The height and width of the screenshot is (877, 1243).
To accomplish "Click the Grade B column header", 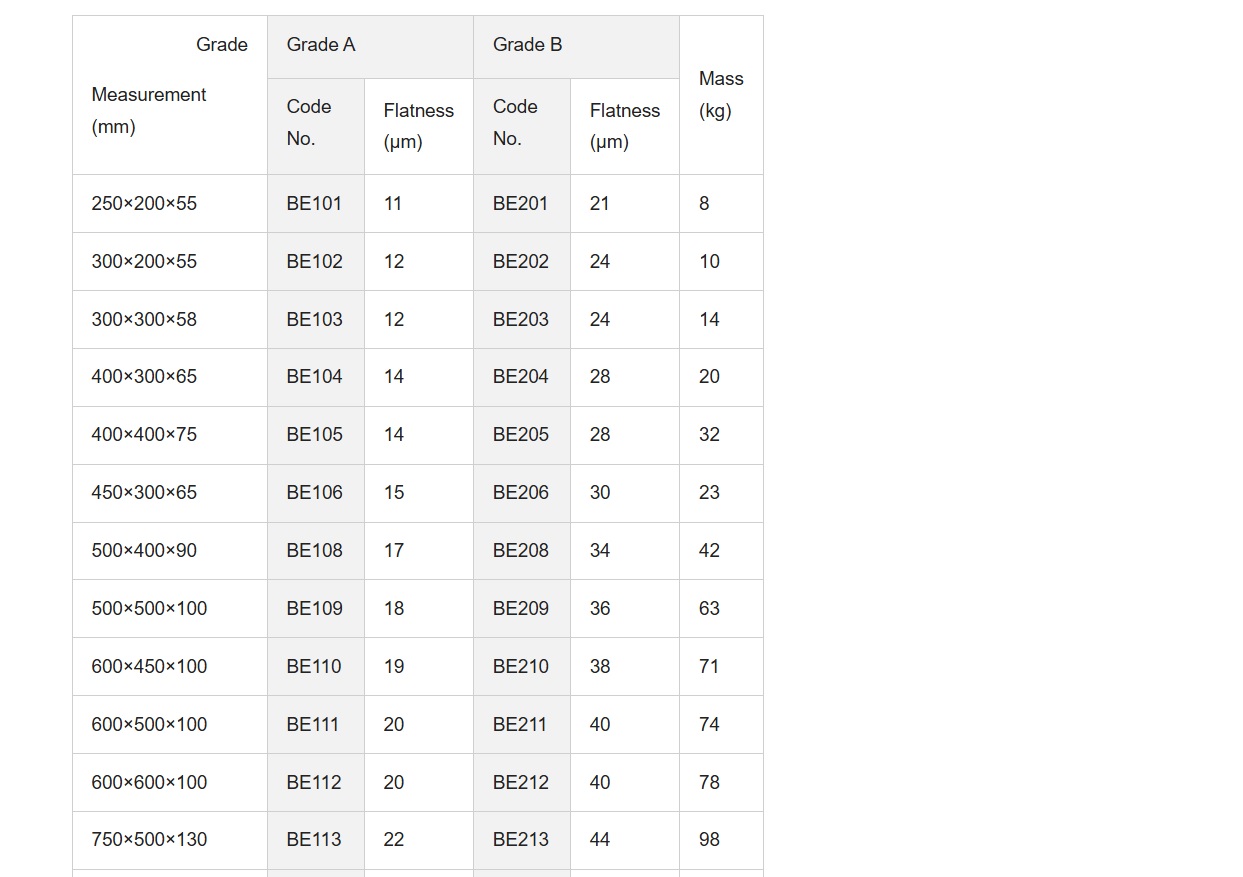I will 576,46.
